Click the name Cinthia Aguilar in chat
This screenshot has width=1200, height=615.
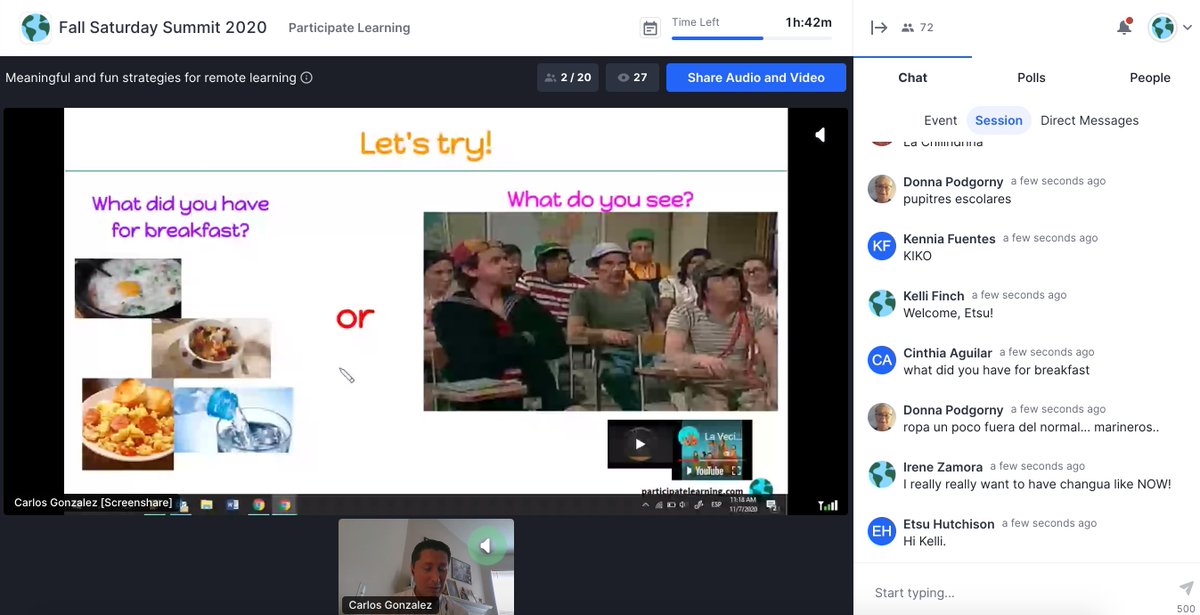(x=947, y=352)
